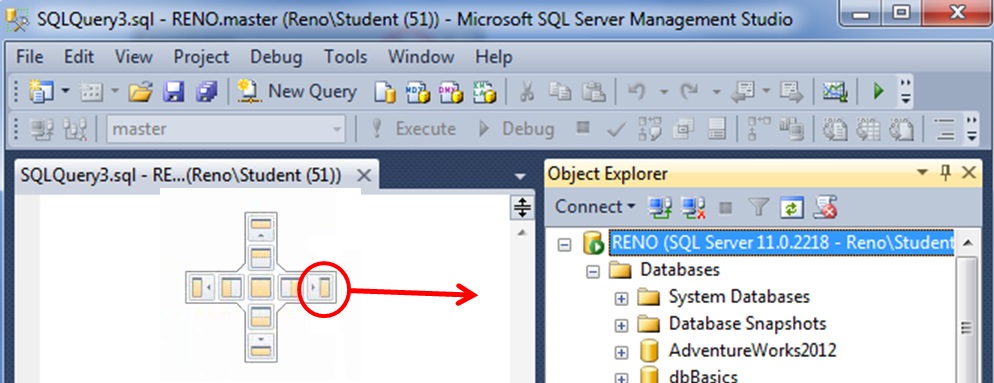Open an Analysis Services DMX Query
Viewport: 994px width, 383px height.
tap(451, 93)
